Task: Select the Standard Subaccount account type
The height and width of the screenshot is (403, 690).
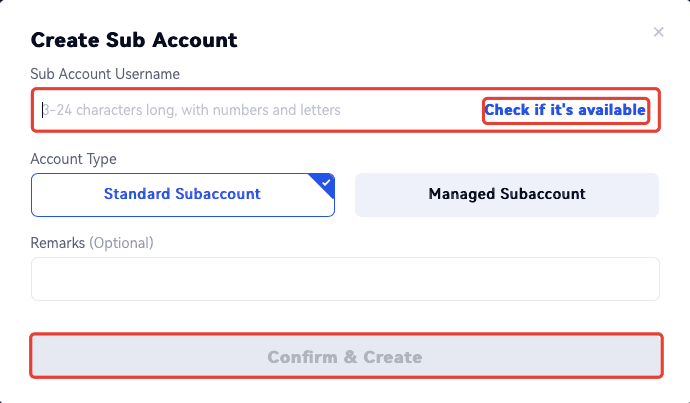Action: point(182,194)
